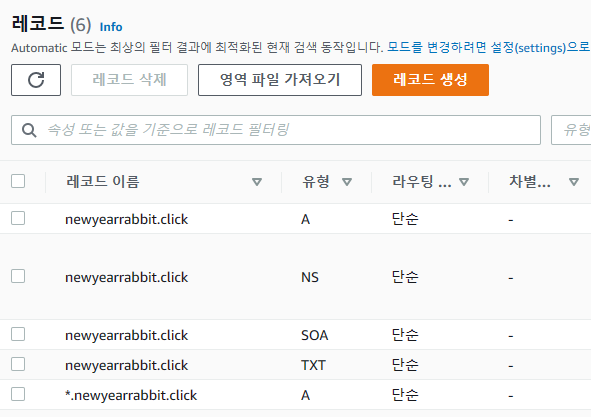Click 영역 파일 가져오기 button
The image size is (591, 417).
(280, 80)
